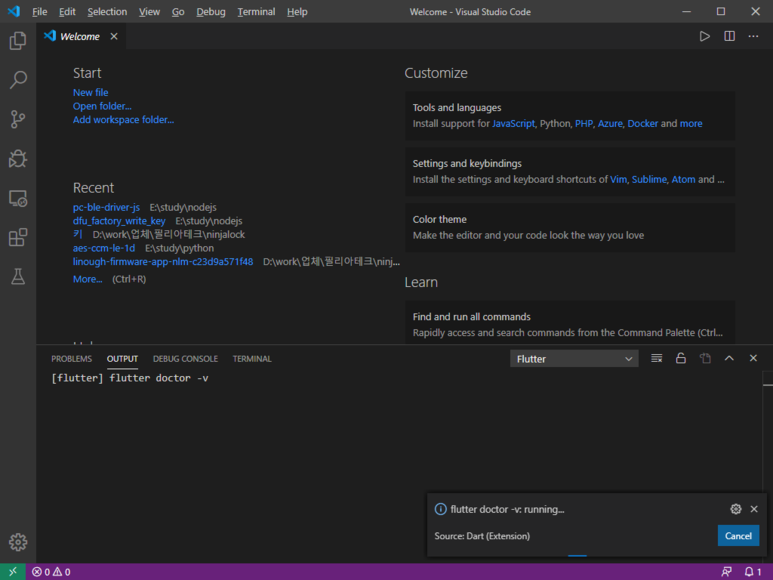Open the notifications bell in status bar
This screenshot has height=580, width=773.
[x=753, y=572]
